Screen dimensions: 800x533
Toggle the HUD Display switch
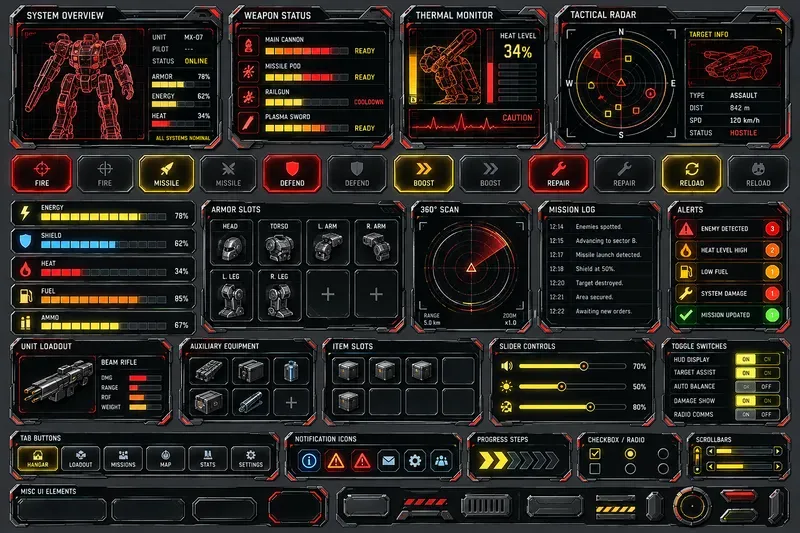coord(757,359)
